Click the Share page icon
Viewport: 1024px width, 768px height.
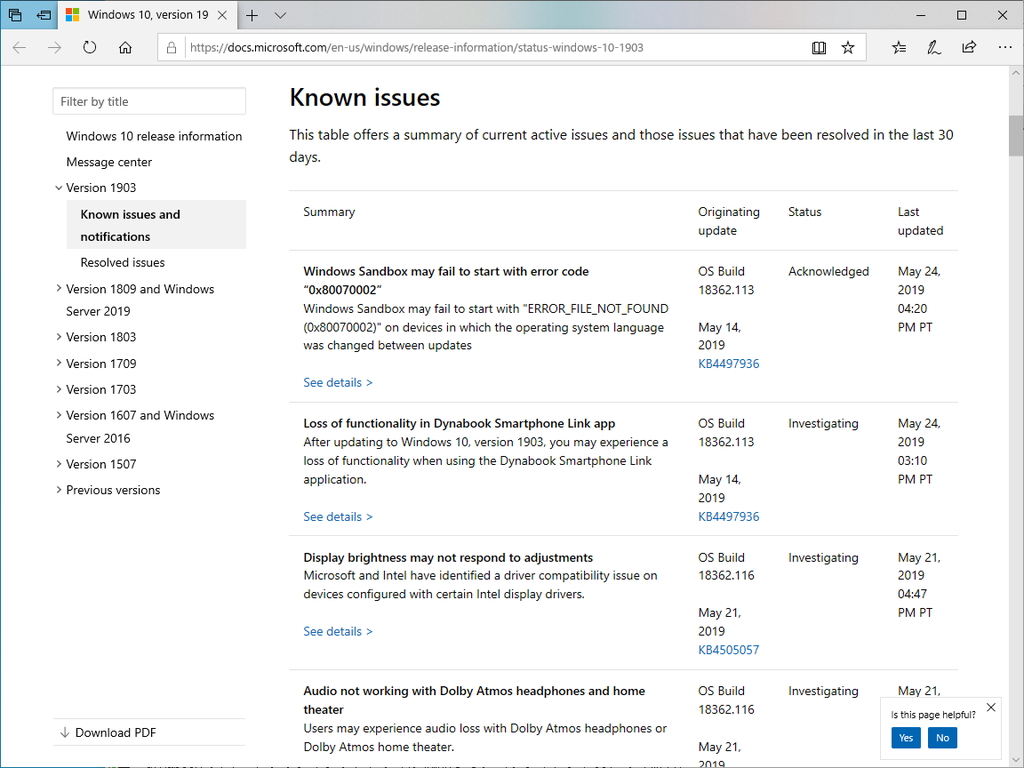tap(969, 47)
